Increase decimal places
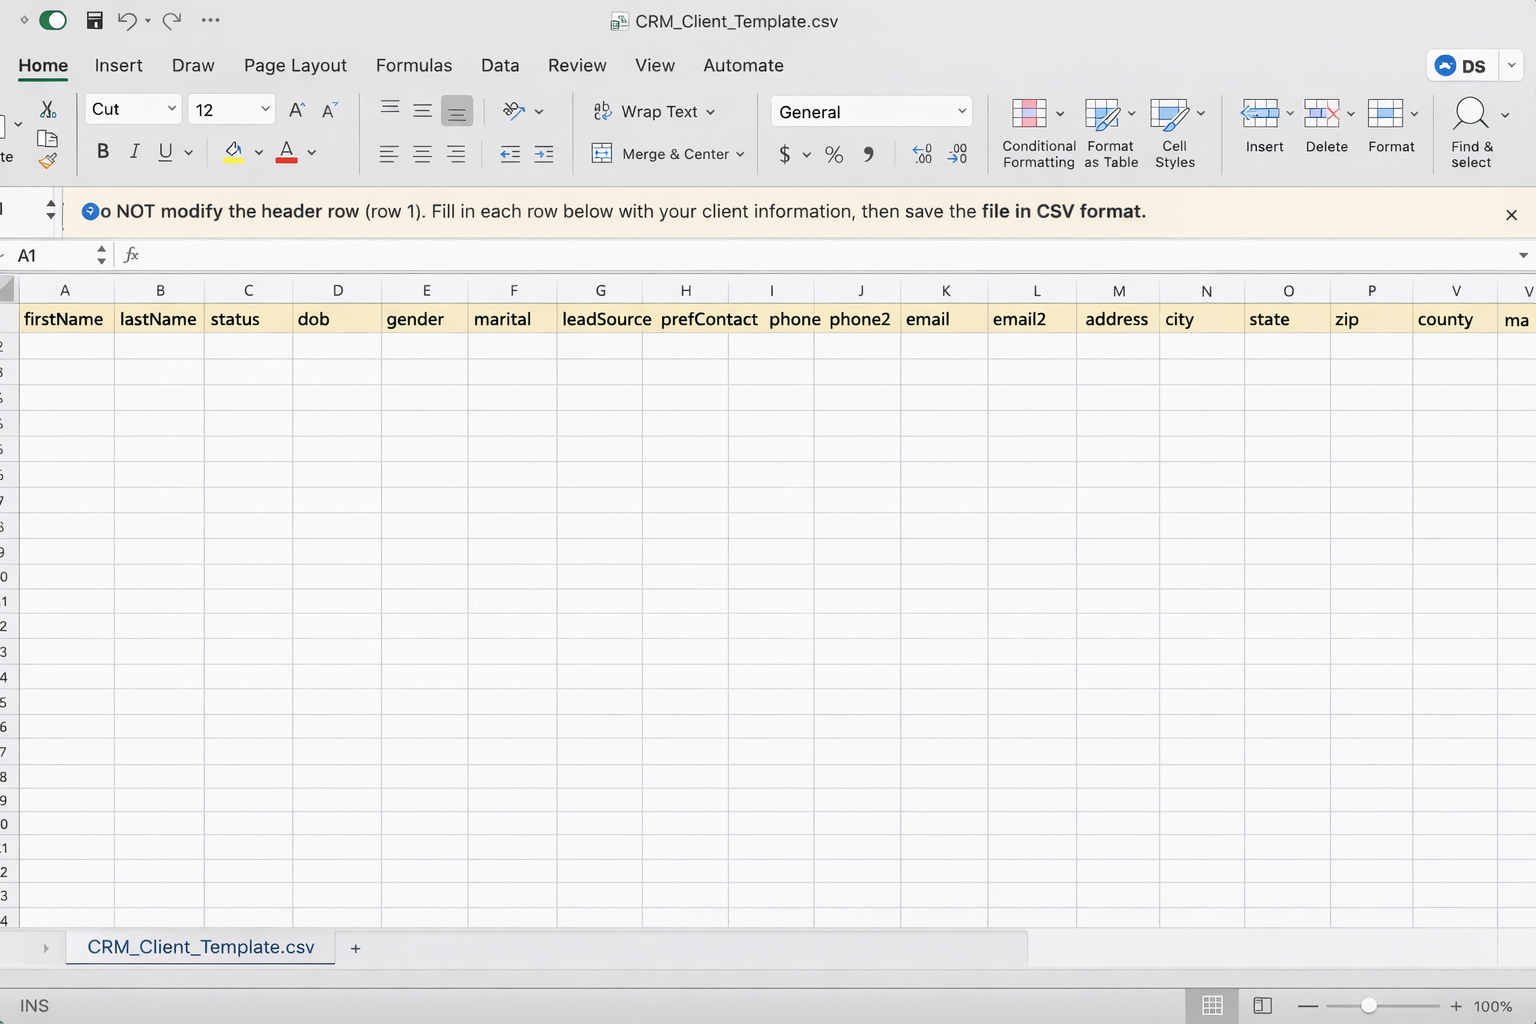The height and width of the screenshot is (1024, 1536). coord(921,154)
